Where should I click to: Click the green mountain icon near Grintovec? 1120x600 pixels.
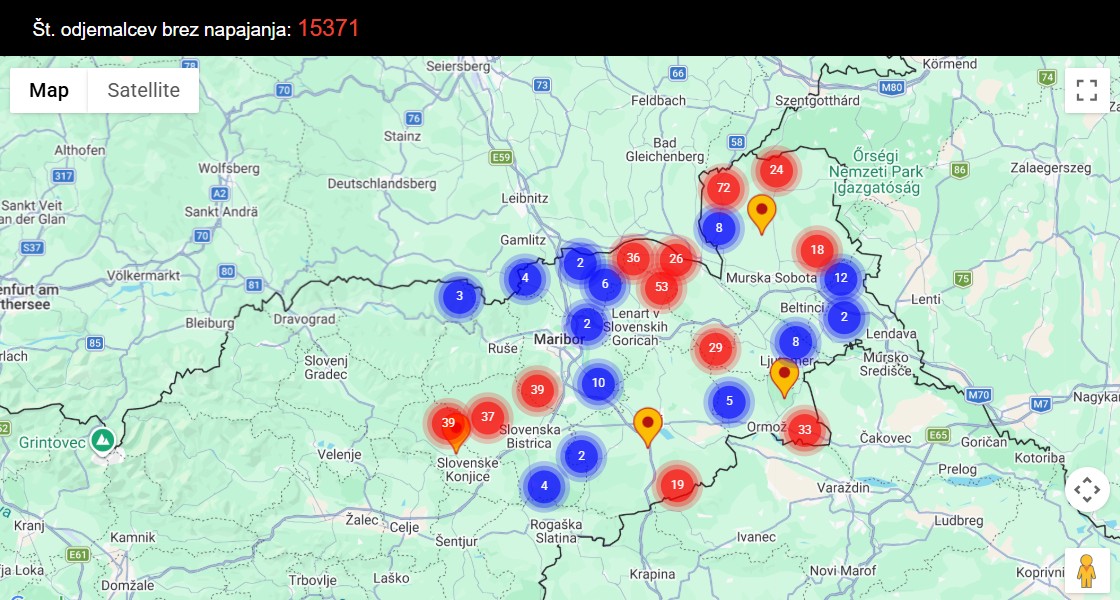[102, 439]
